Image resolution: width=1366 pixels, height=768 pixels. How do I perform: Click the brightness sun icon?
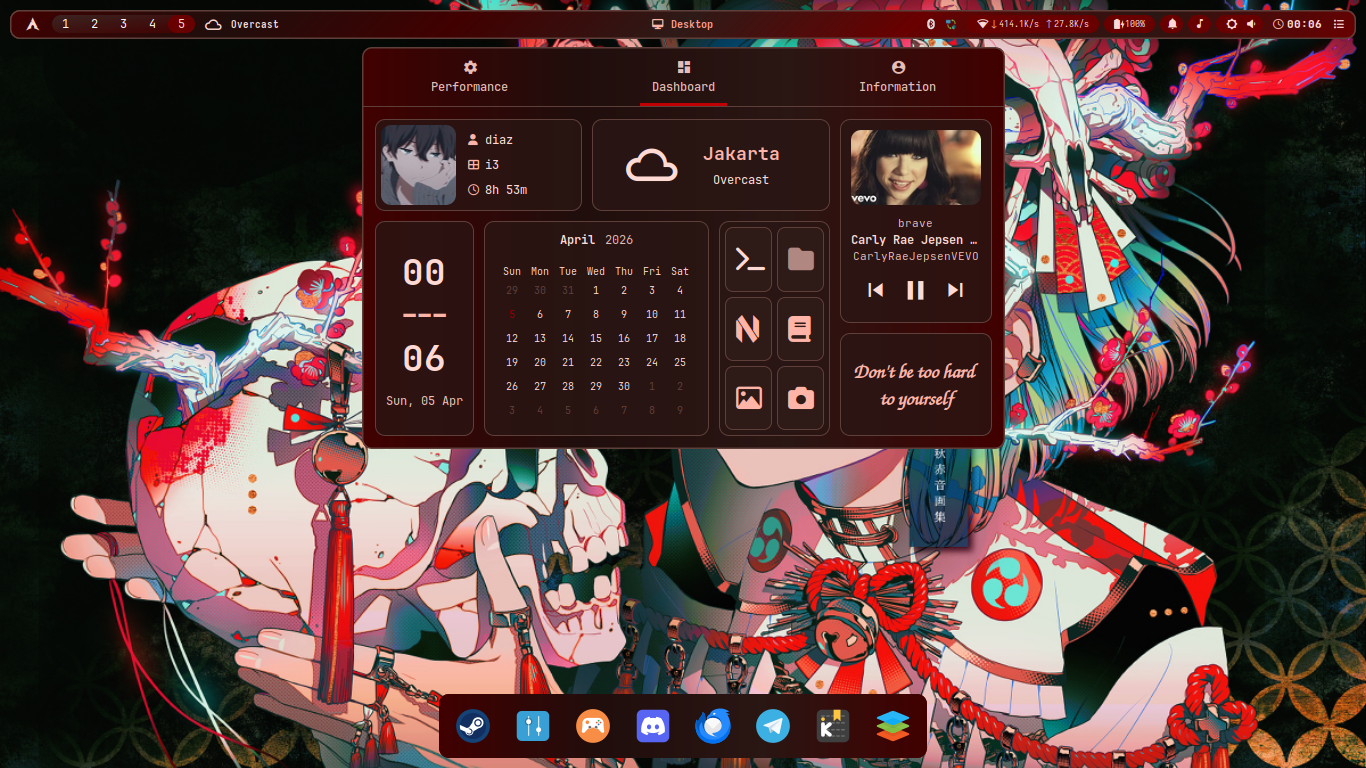pyautogui.click(x=1232, y=24)
